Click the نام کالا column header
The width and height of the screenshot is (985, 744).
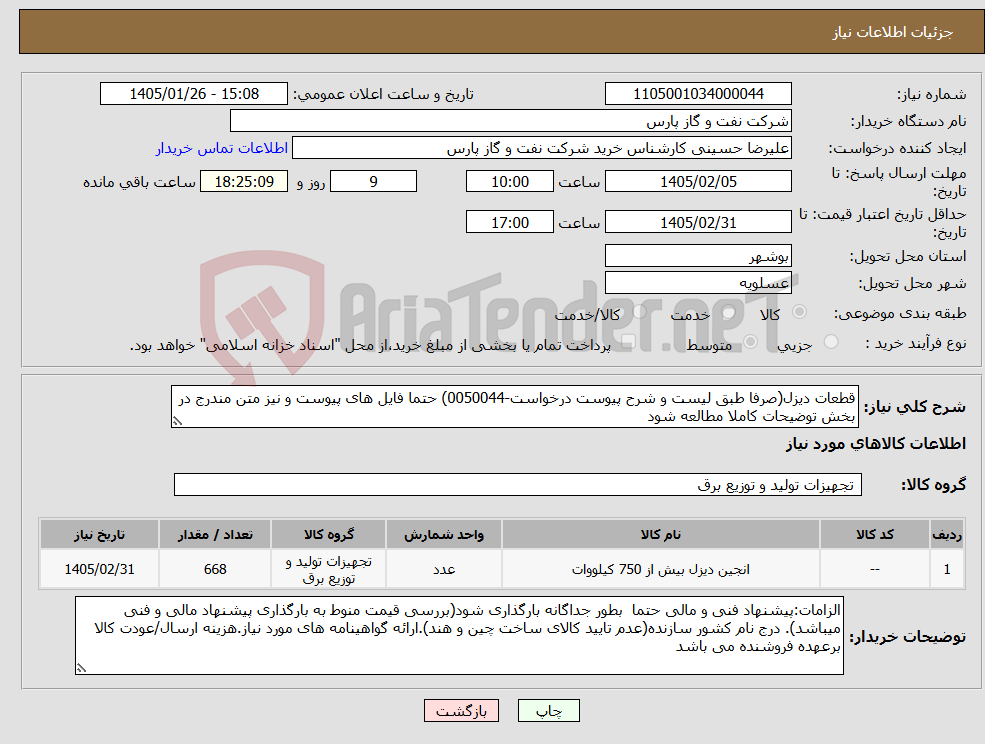click(x=661, y=535)
